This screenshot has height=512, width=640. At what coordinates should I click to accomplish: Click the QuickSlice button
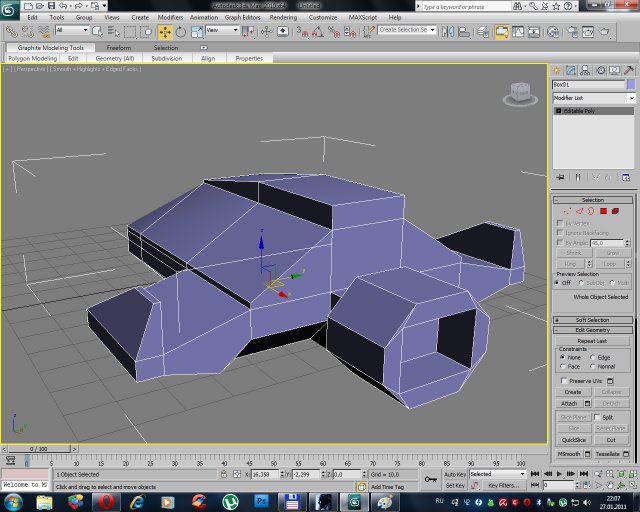pyautogui.click(x=573, y=439)
